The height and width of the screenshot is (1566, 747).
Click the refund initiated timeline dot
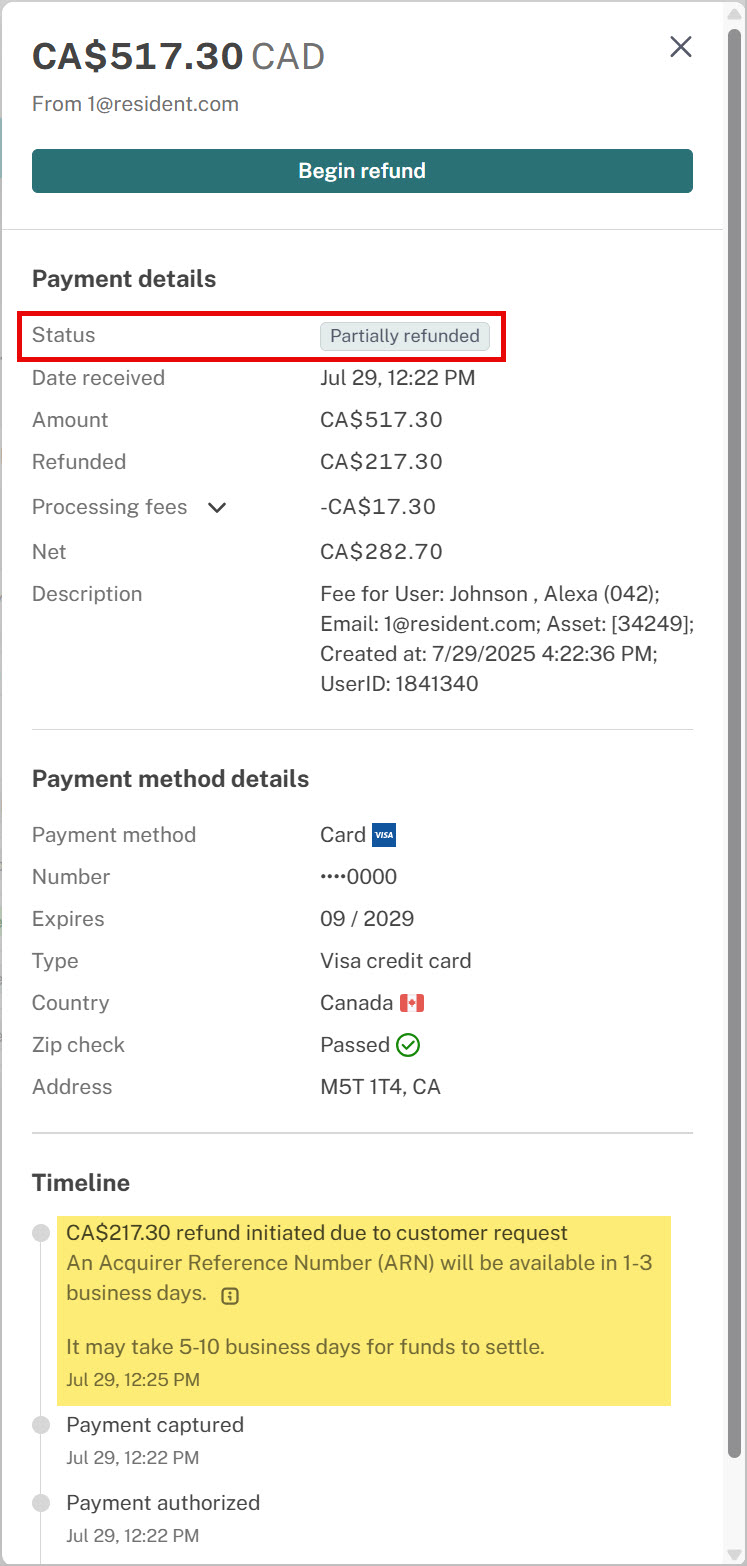[41, 1234]
